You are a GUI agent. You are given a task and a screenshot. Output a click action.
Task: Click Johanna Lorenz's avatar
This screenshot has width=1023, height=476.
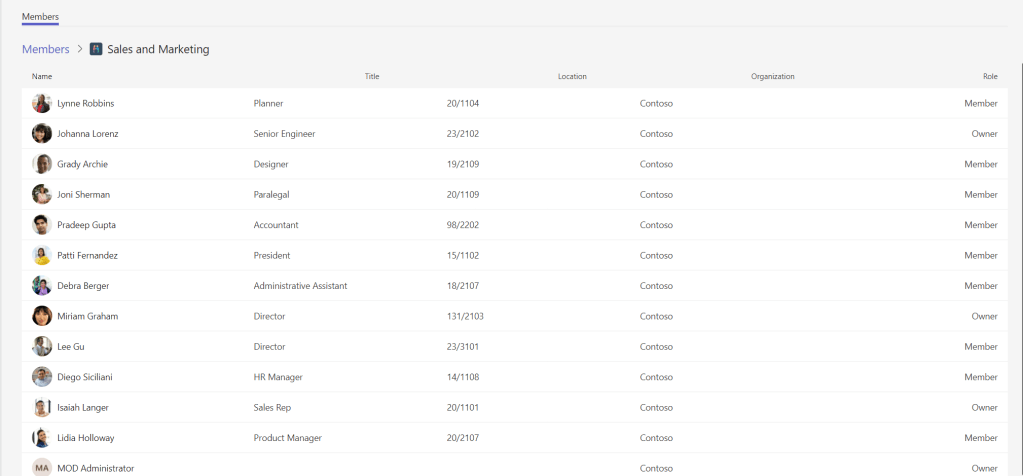pos(42,134)
